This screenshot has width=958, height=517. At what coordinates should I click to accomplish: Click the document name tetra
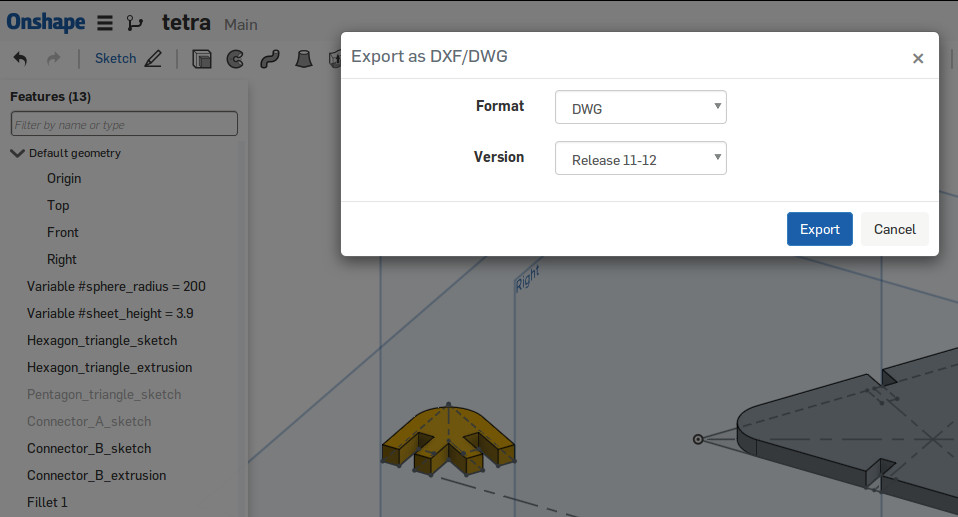[186, 23]
